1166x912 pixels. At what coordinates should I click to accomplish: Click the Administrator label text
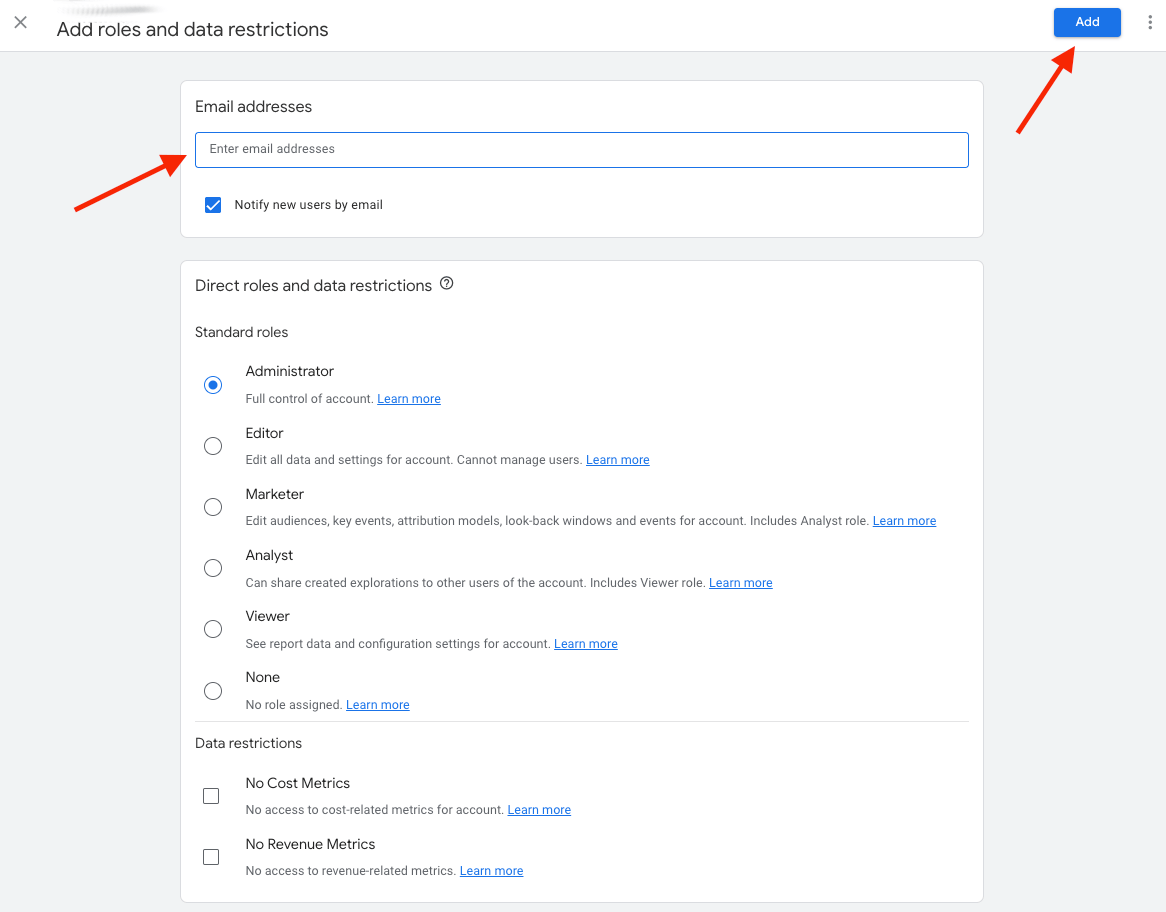click(x=289, y=371)
